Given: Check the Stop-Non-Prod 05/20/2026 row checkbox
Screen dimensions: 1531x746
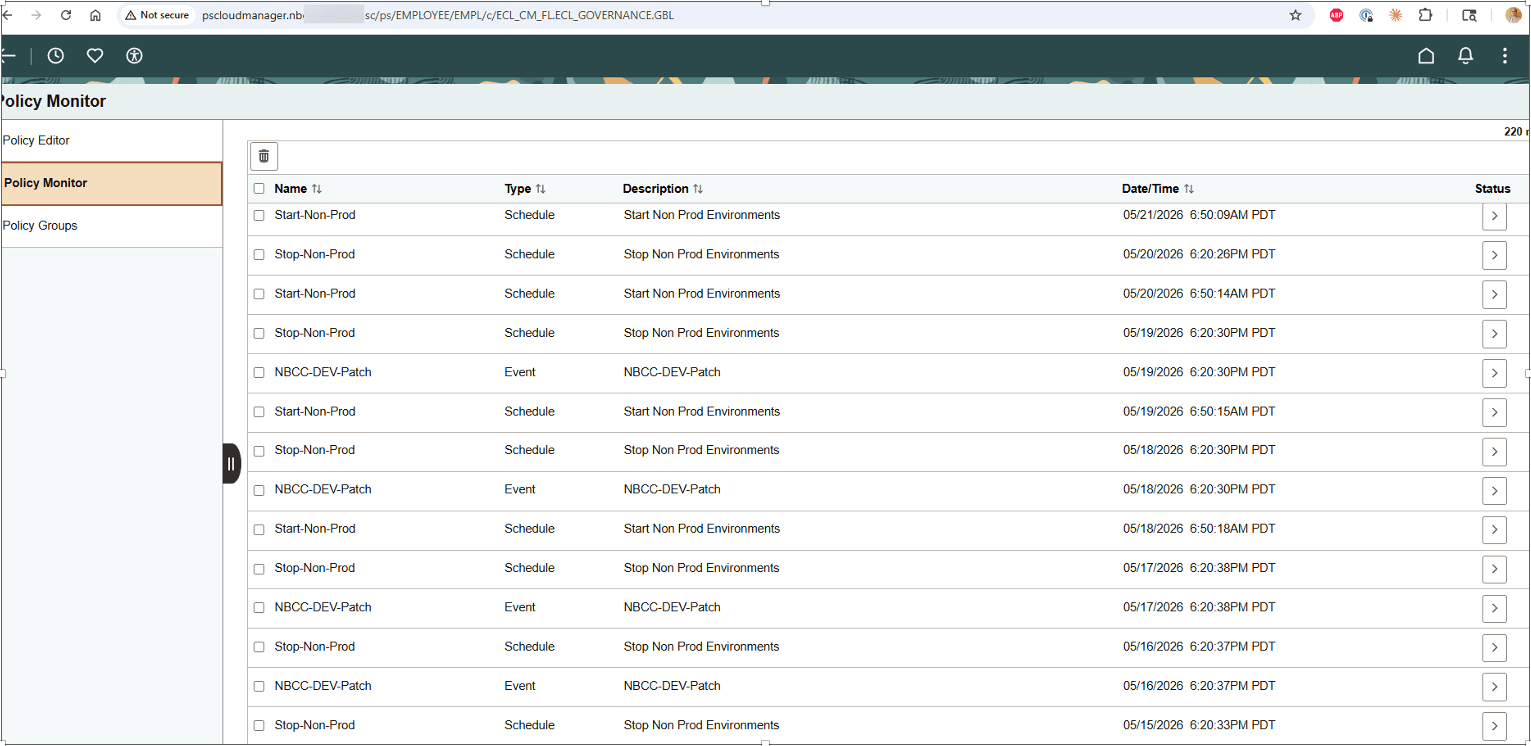Looking at the screenshot, I should pos(259,255).
